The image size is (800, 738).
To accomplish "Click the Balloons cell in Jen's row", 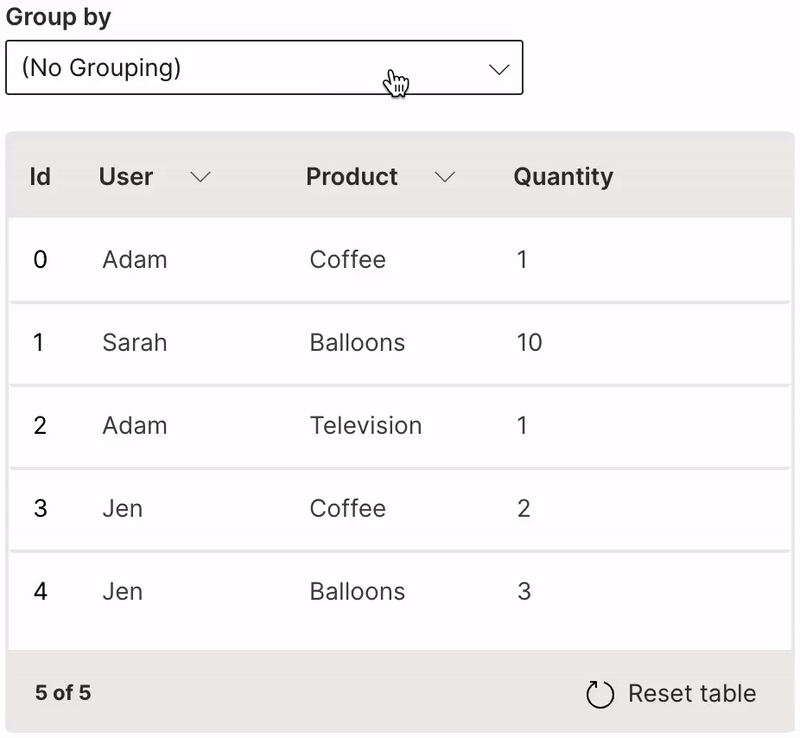I will click(357, 591).
